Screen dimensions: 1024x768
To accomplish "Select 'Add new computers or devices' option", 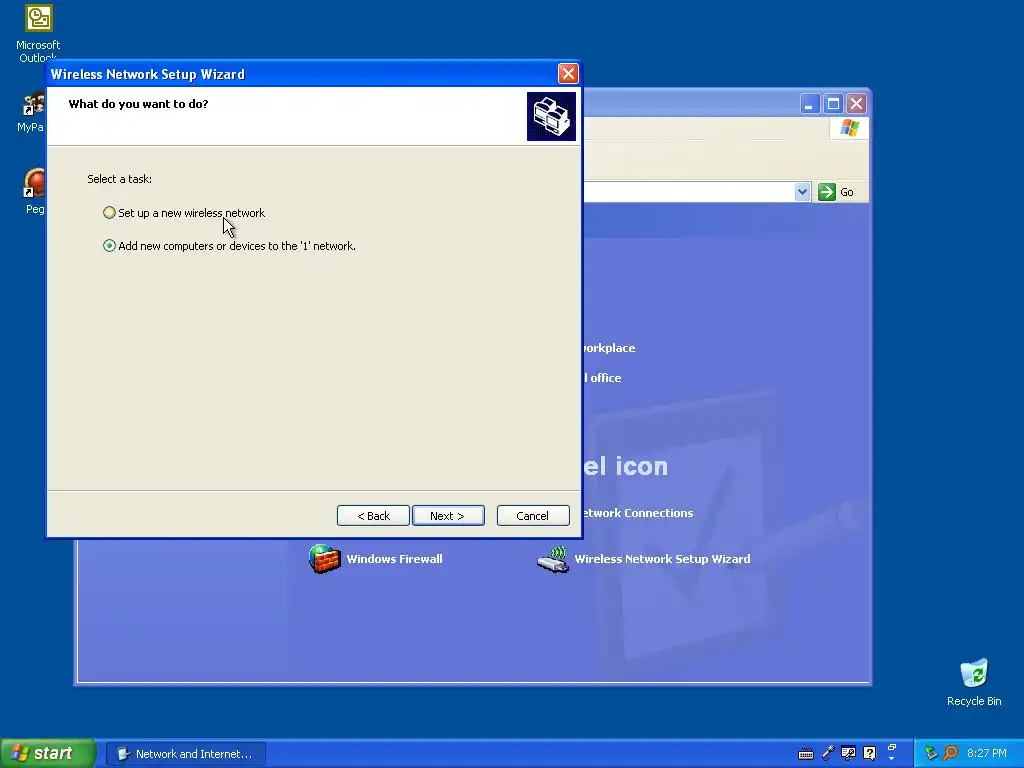I will (x=229, y=246).
